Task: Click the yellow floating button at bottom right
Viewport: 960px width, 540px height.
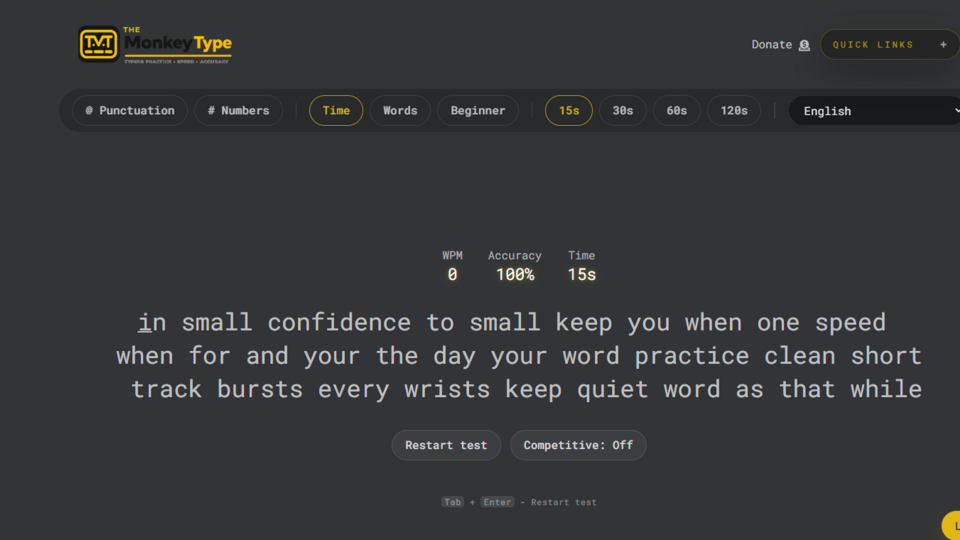Action: [951, 525]
